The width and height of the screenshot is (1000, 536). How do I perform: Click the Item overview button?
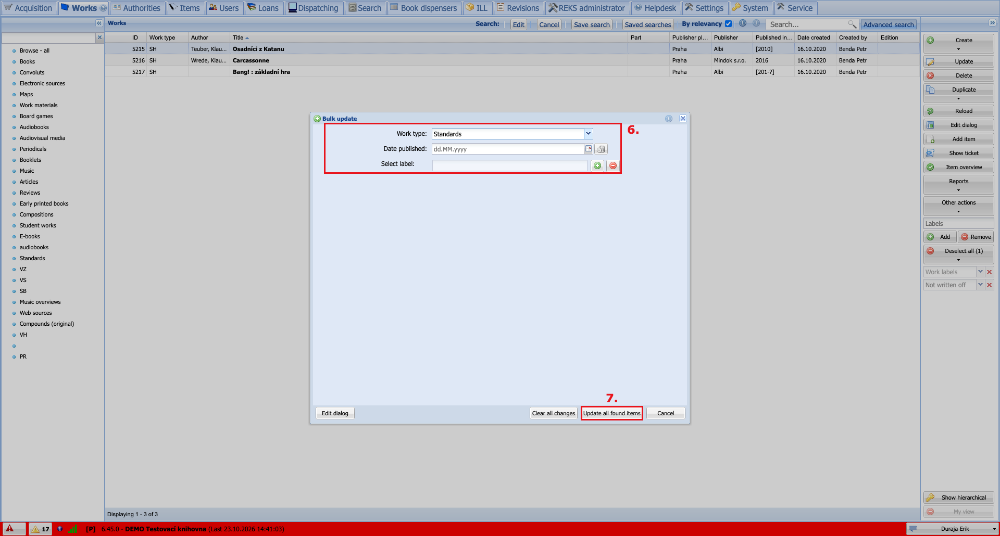tap(958, 167)
